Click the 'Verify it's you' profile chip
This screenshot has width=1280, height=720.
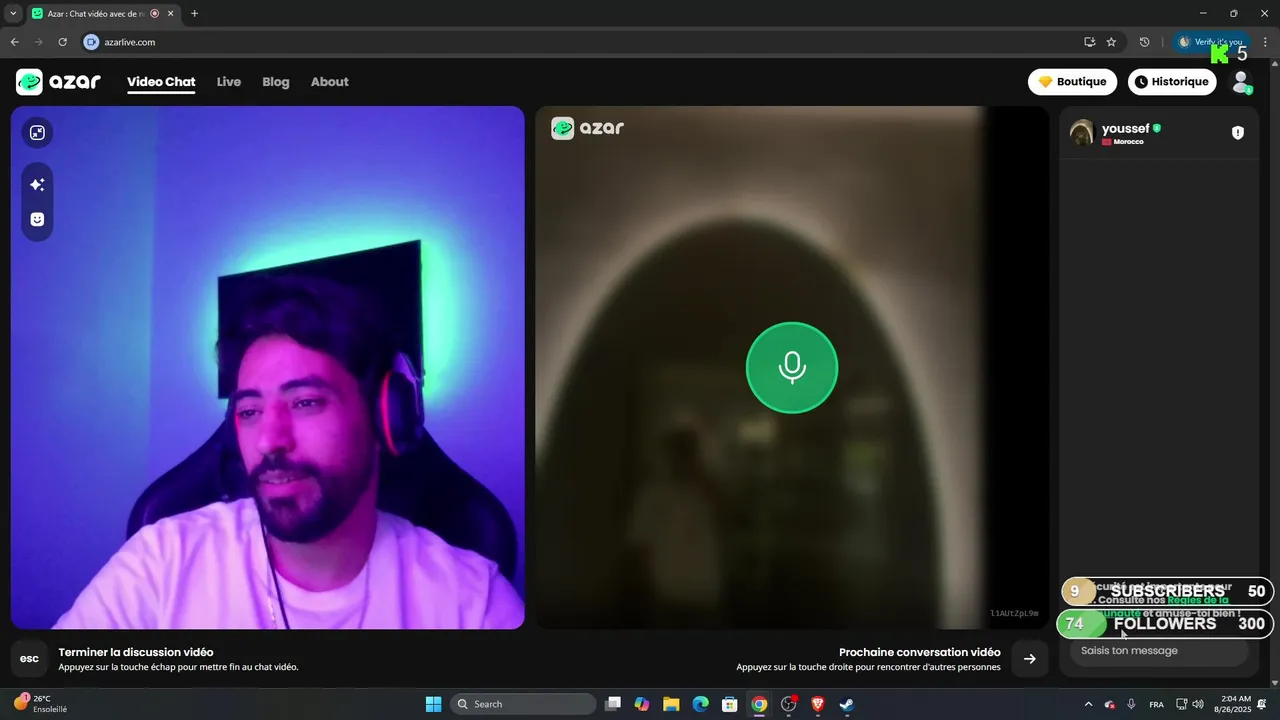(x=1210, y=42)
